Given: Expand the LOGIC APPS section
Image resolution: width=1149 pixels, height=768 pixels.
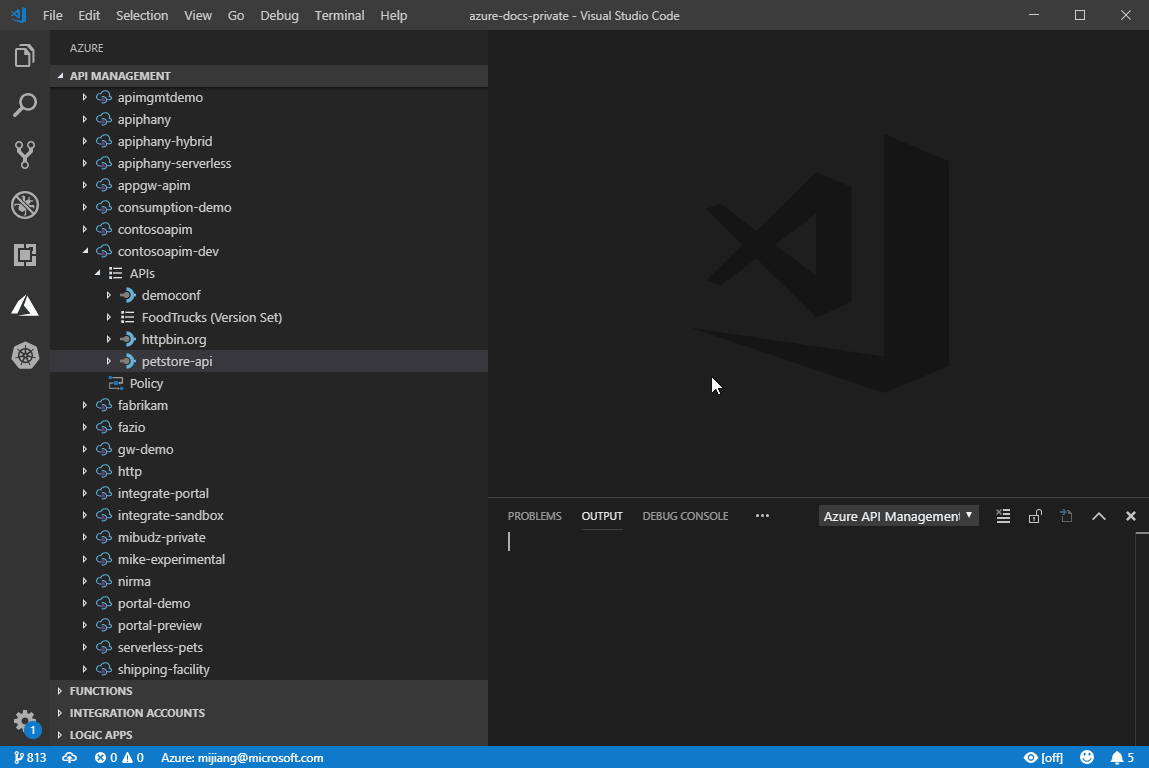Looking at the screenshot, I should click(61, 735).
